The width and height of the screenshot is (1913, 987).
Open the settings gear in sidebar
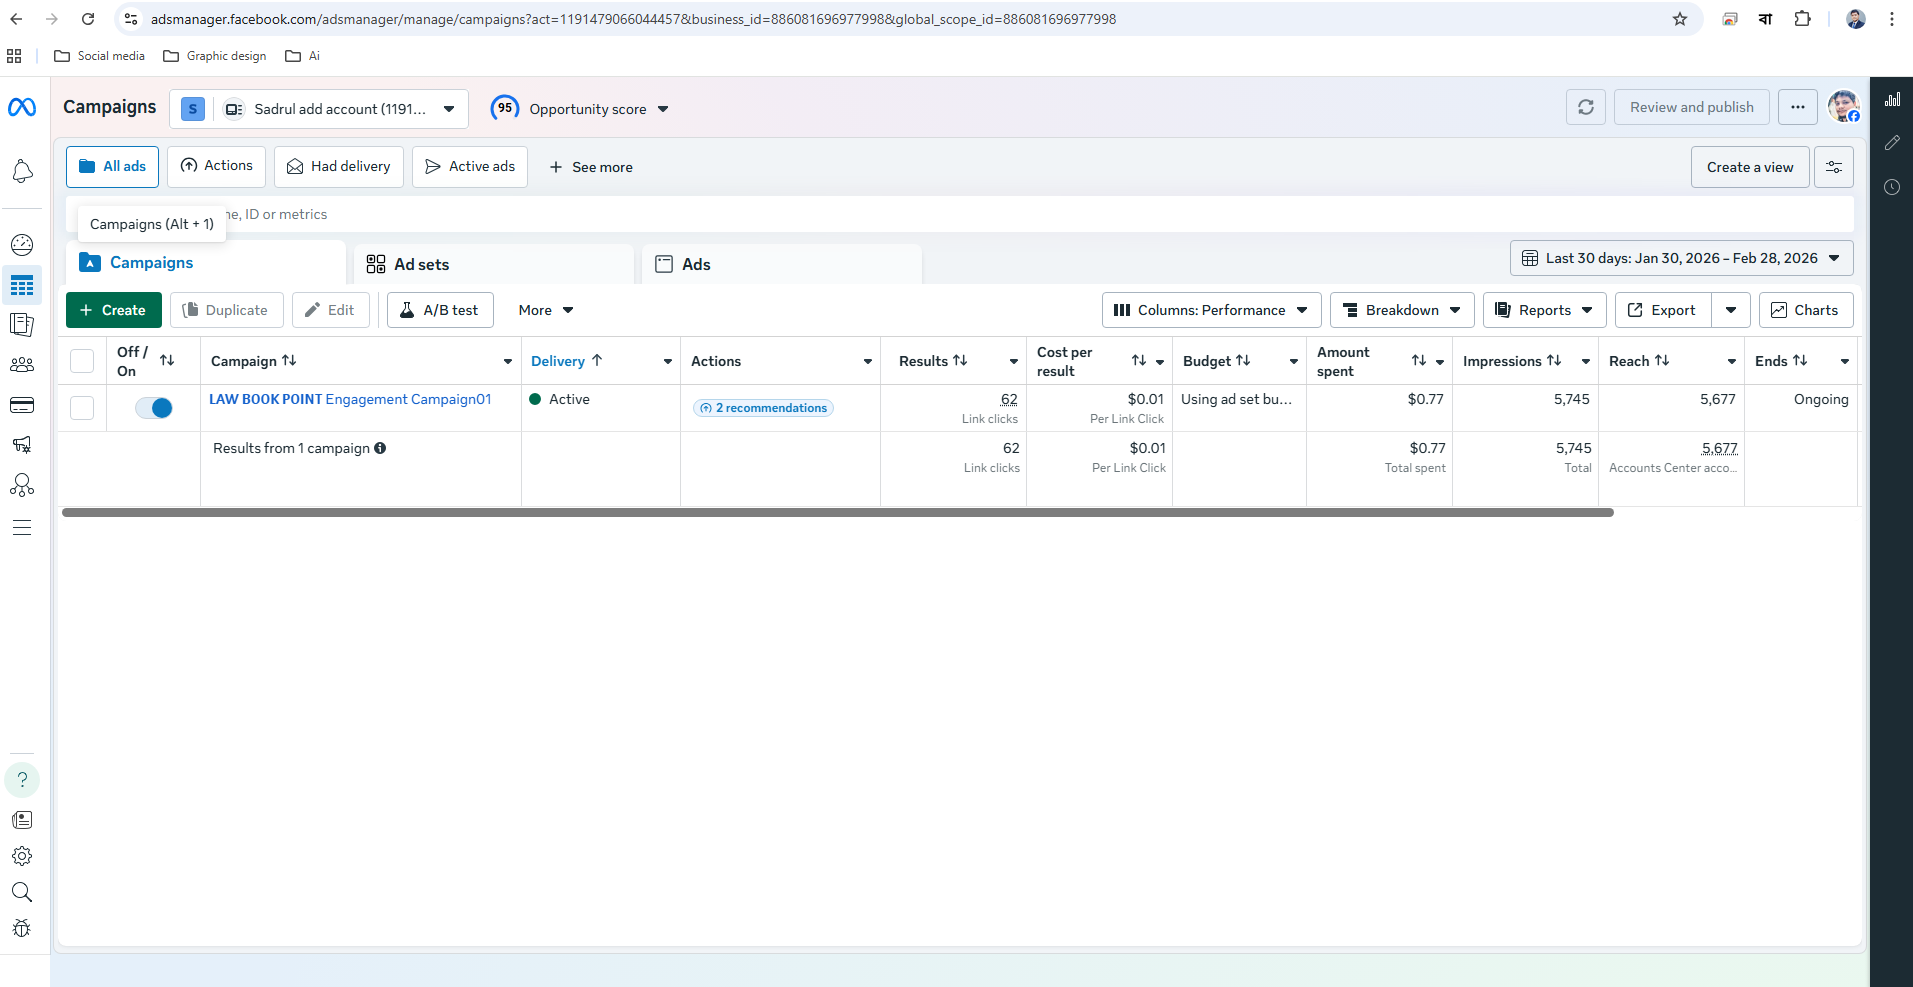click(22, 856)
